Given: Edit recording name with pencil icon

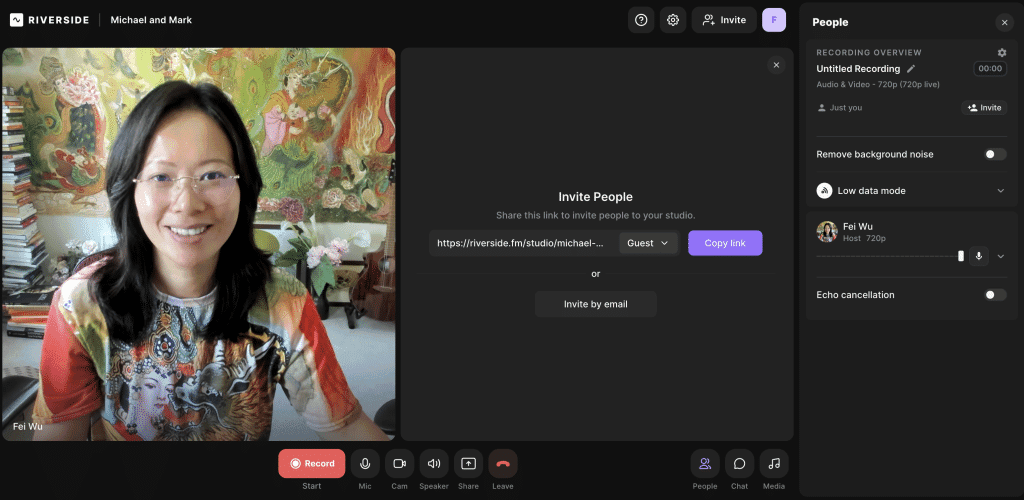Looking at the screenshot, I should click(x=911, y=69).
